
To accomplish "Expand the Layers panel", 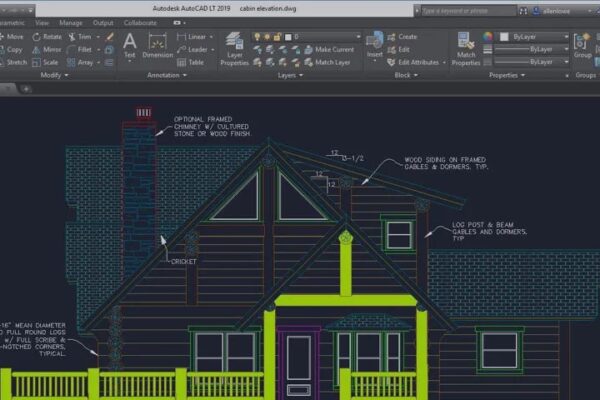I will pos(290,75).
